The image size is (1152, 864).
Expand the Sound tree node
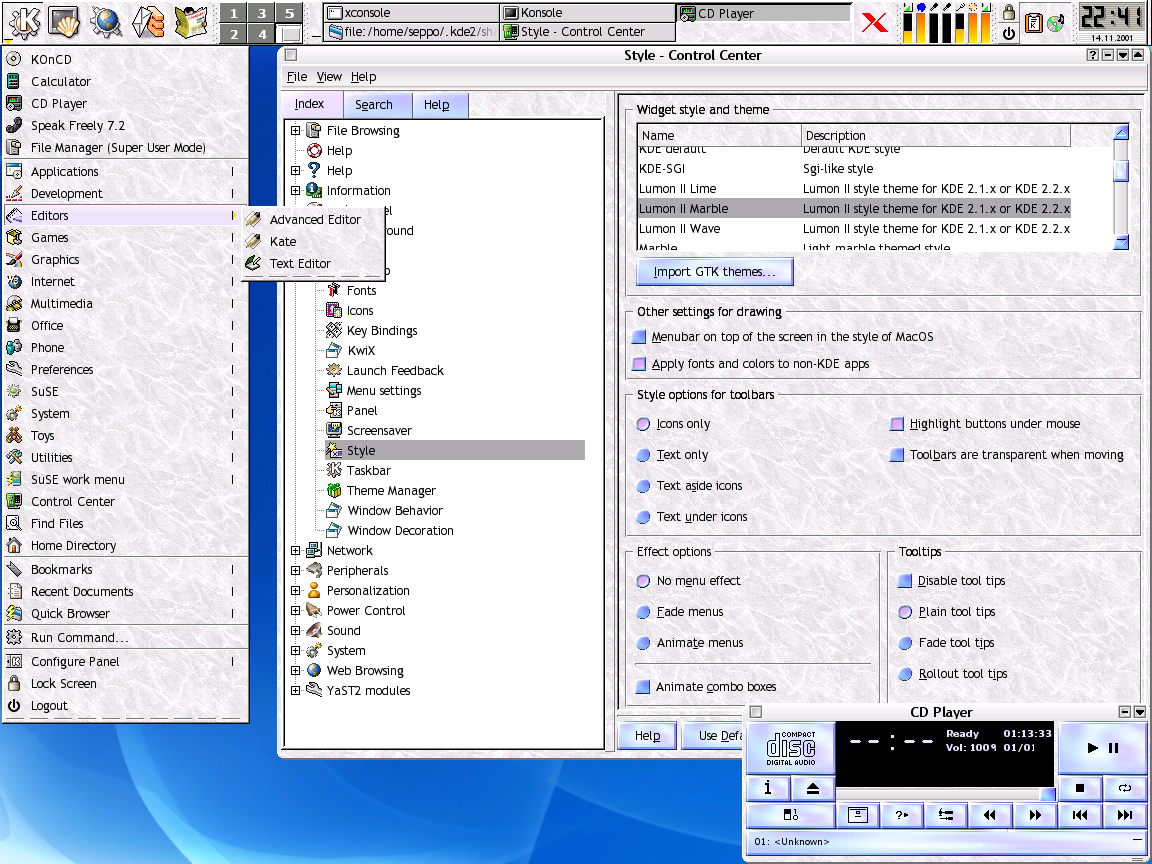click(295, 630)
